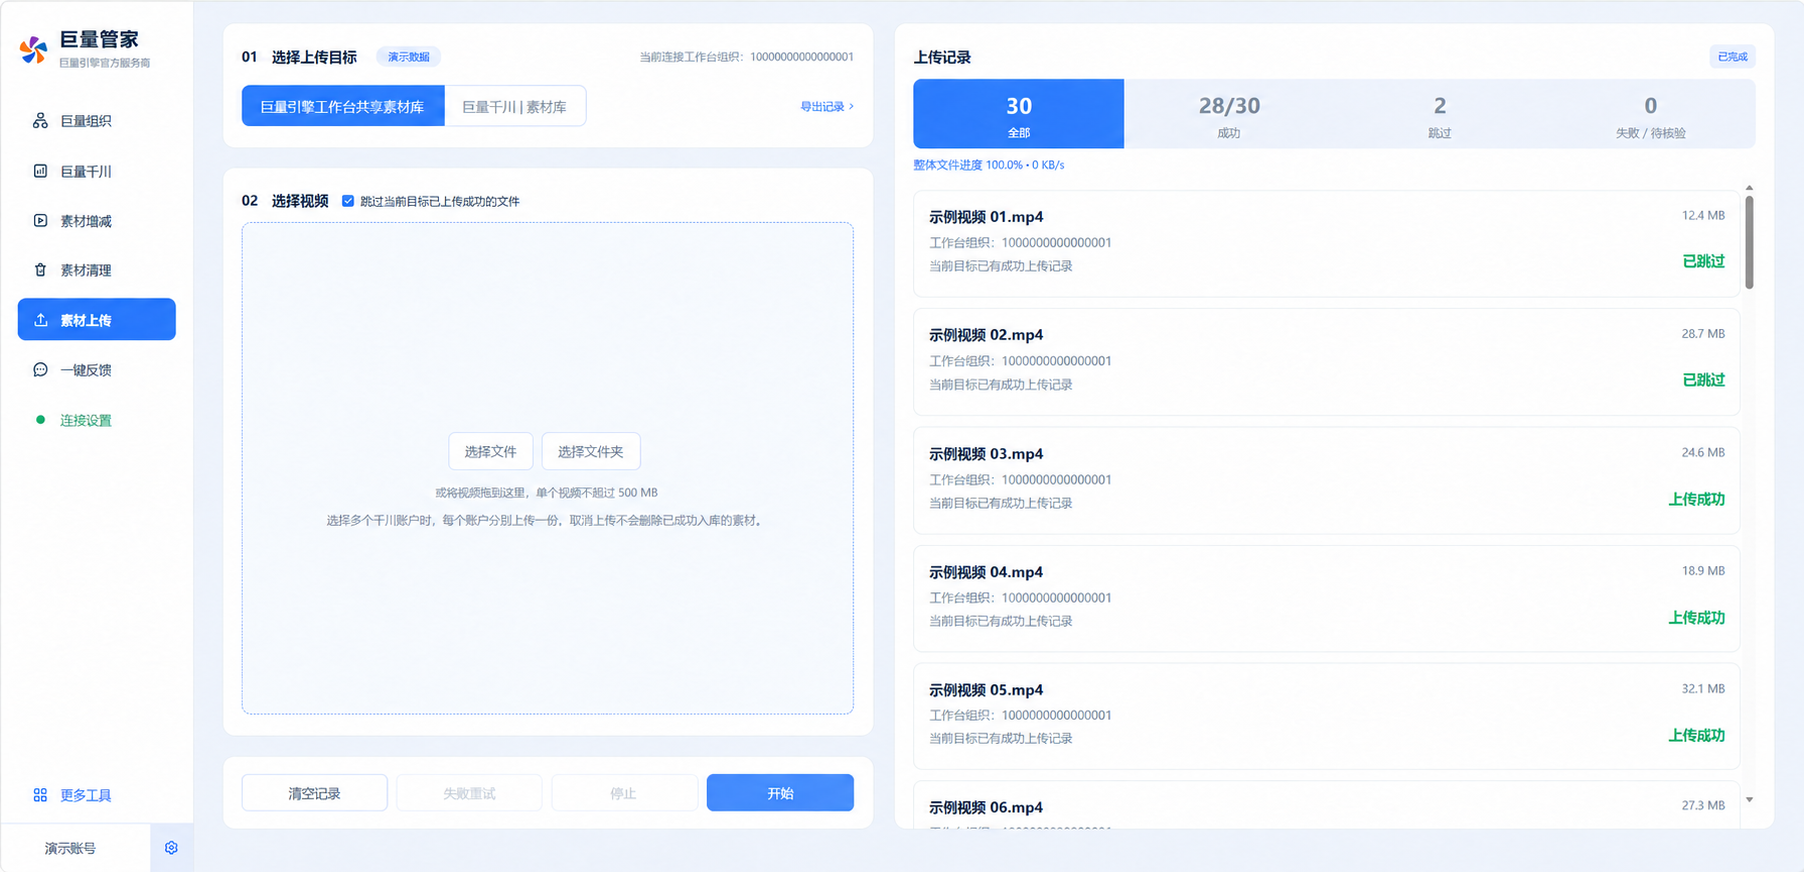
Task: Click 已跳过 status of 示例视频 02.mp4
Action: [1703, 380]
